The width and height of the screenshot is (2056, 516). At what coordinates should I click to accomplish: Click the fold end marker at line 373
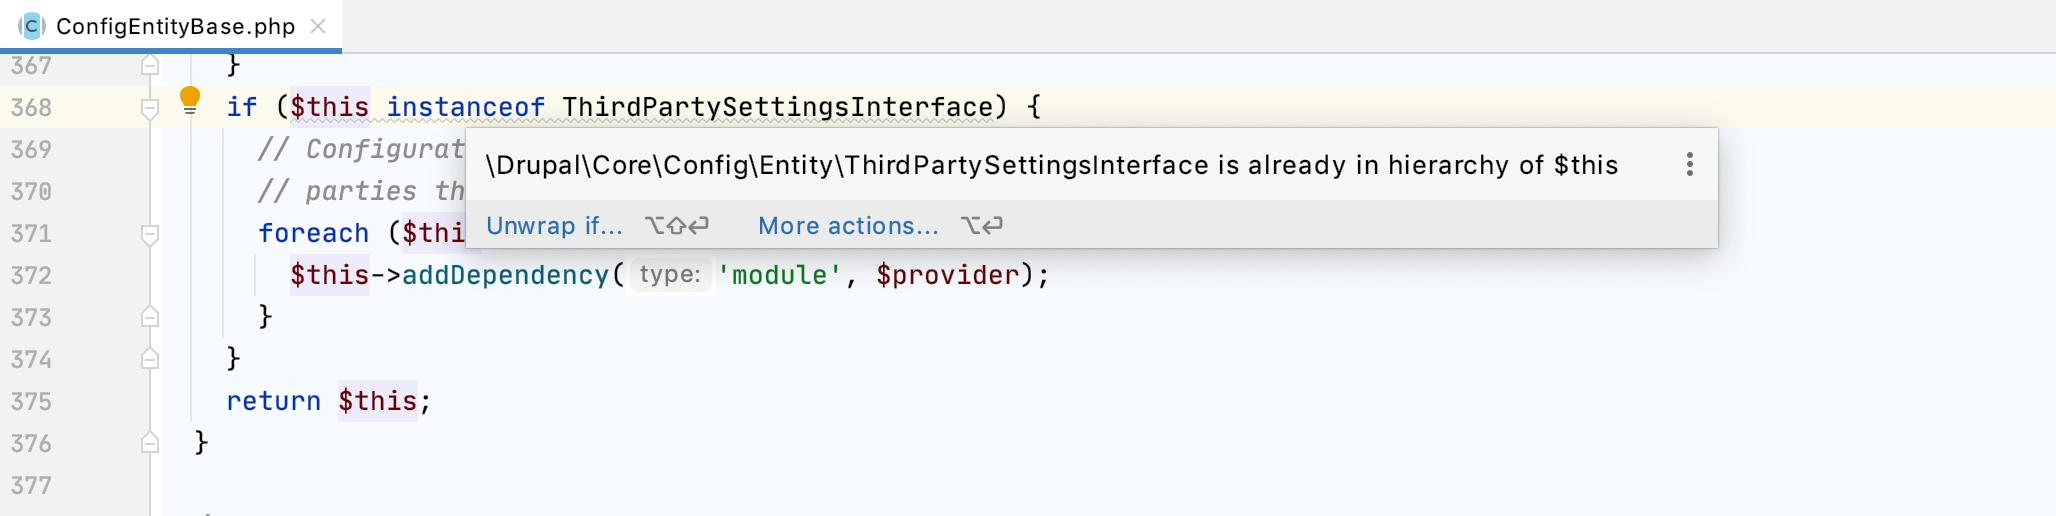[x=150, y=317]
